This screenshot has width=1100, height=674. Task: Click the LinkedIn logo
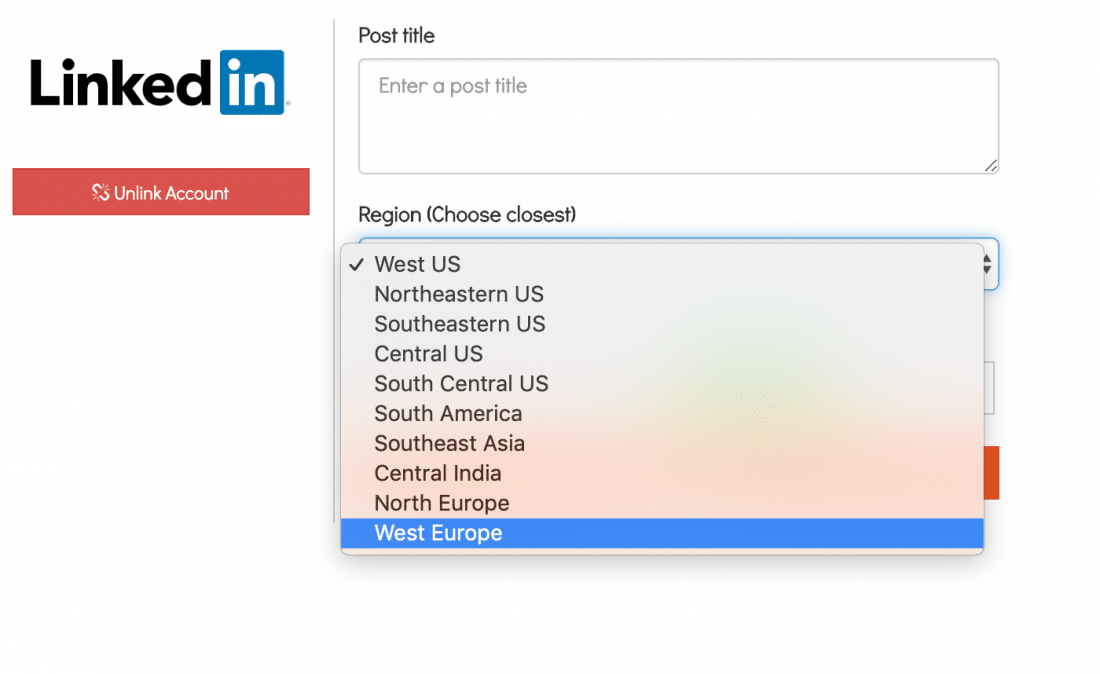click(160, 83)
